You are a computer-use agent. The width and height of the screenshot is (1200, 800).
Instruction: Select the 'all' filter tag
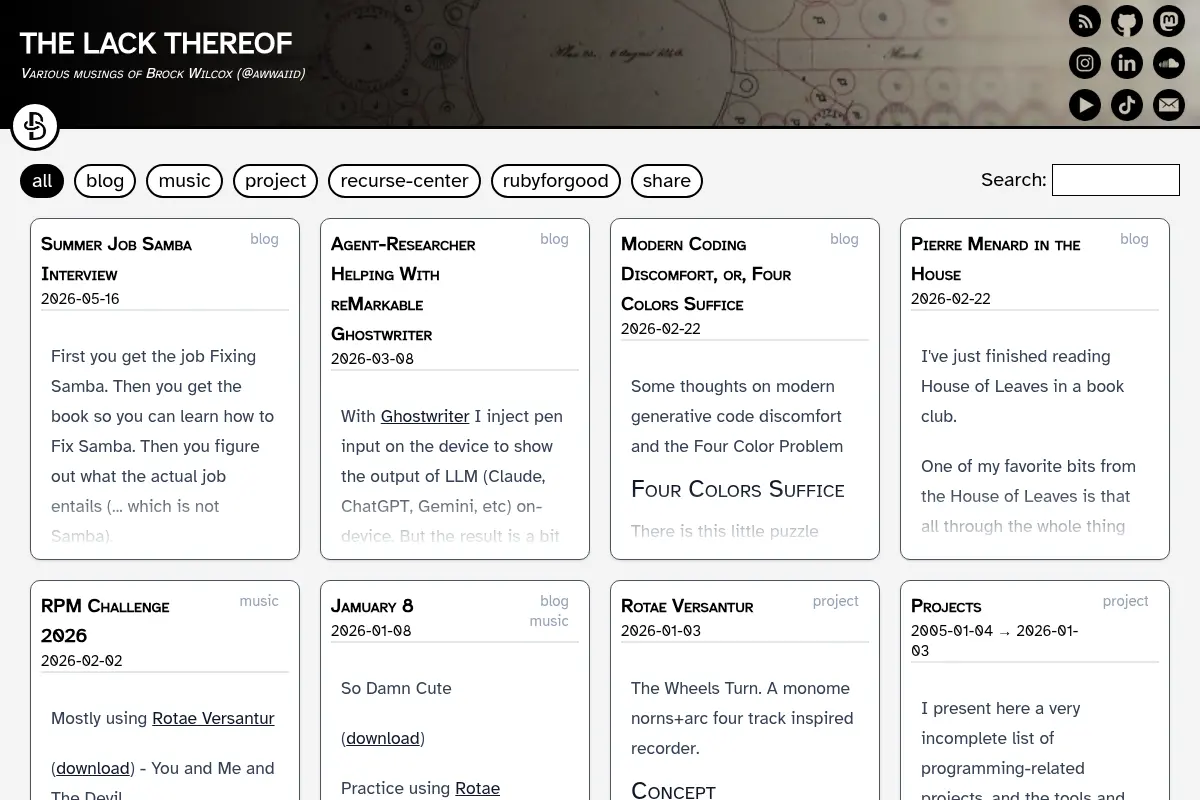[x=42, y=181]
